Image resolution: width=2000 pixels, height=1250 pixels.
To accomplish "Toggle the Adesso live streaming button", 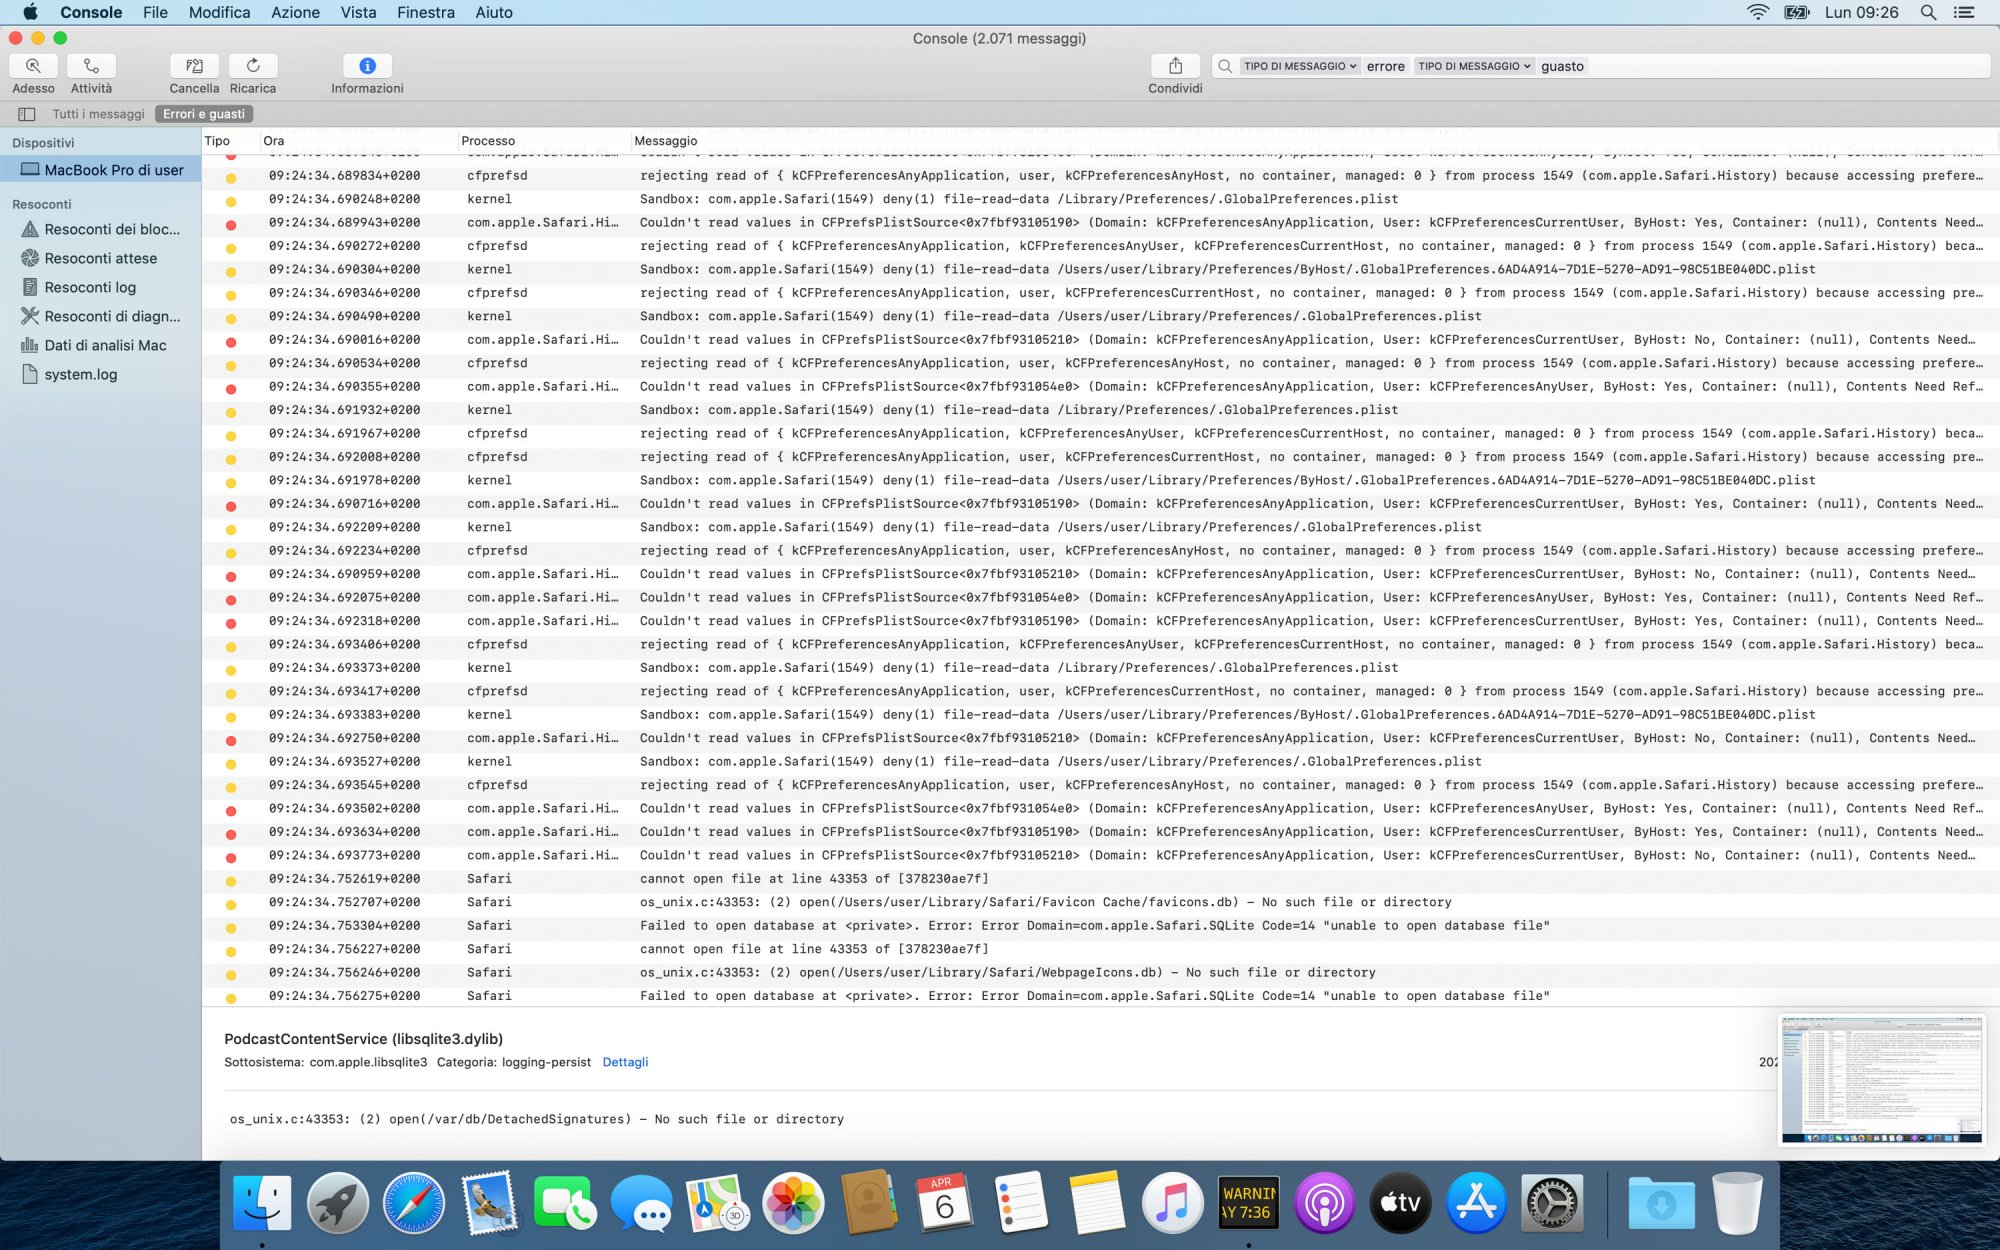I will [x=33, y=66].
